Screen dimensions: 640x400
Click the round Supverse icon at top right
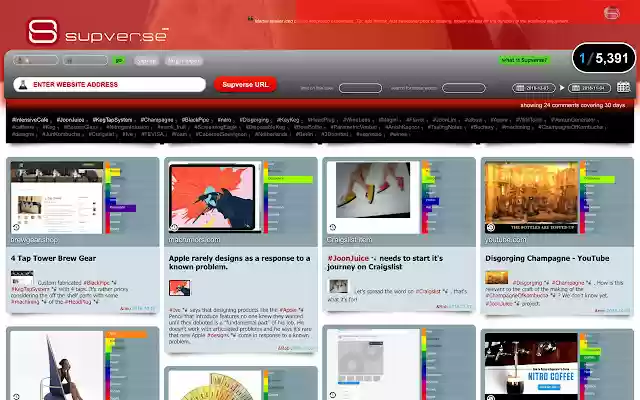[611, 13]
